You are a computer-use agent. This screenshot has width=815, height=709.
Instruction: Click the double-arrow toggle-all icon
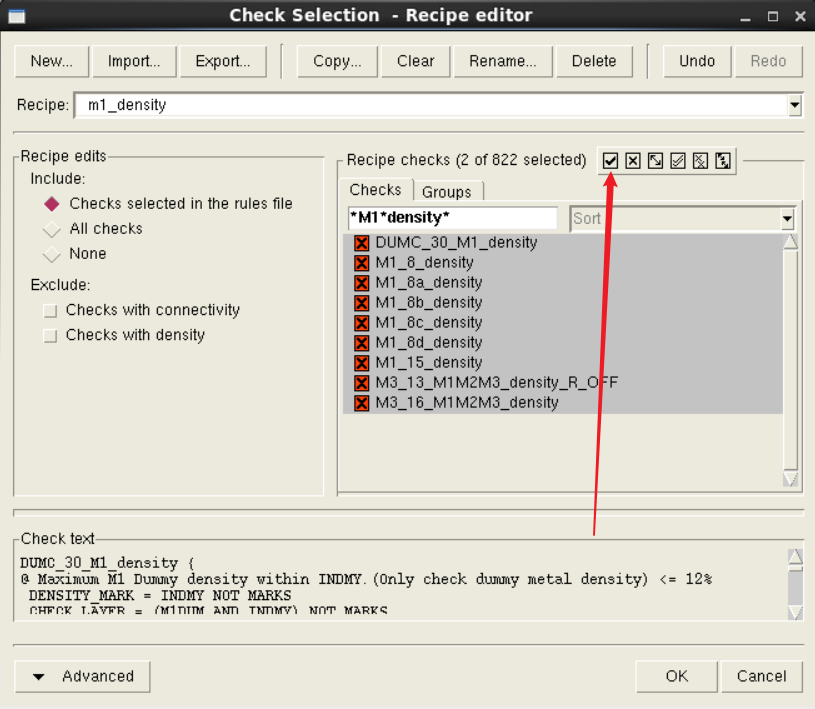pos(723,160)
